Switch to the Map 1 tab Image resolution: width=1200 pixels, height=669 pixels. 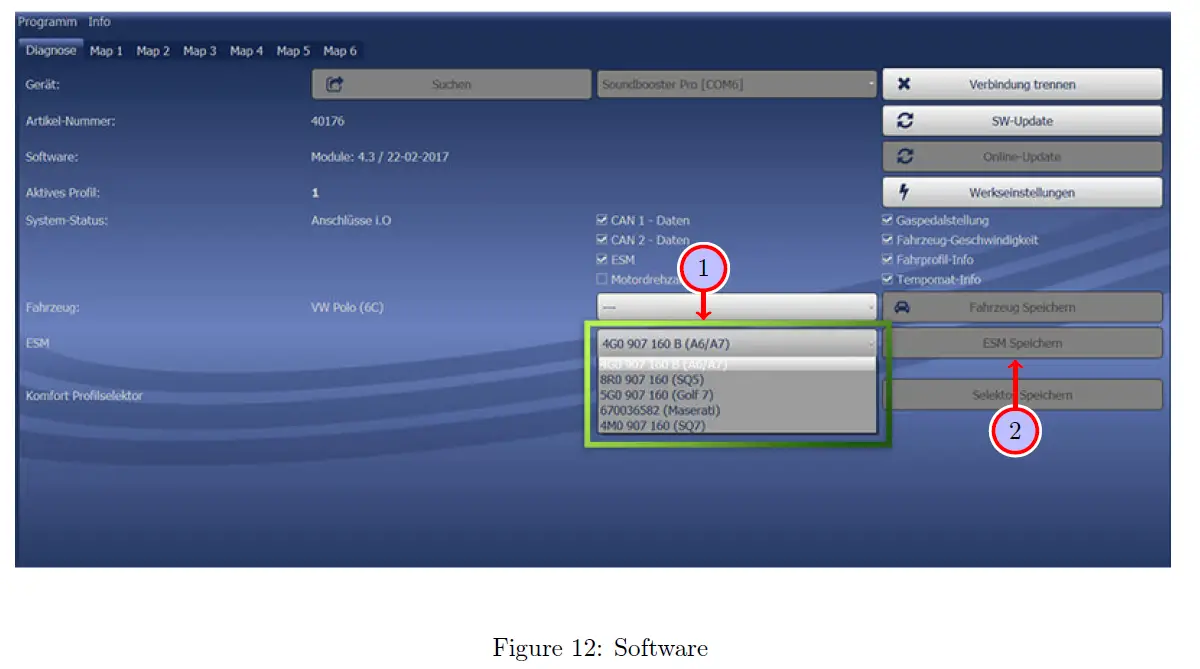coord(106,51)
